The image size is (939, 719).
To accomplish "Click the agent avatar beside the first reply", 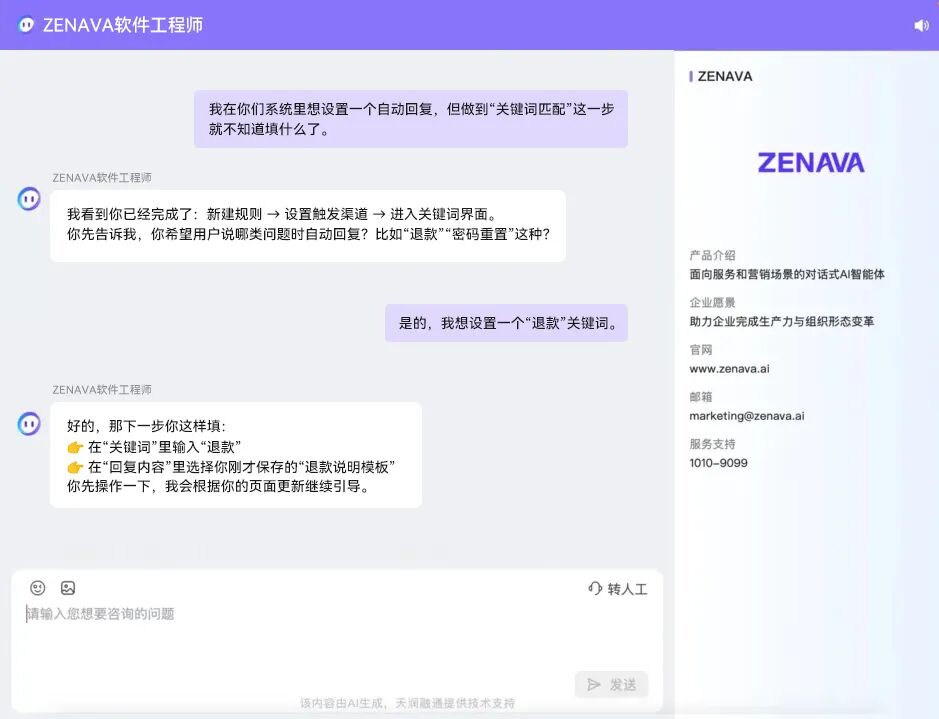I will point(28,199).
